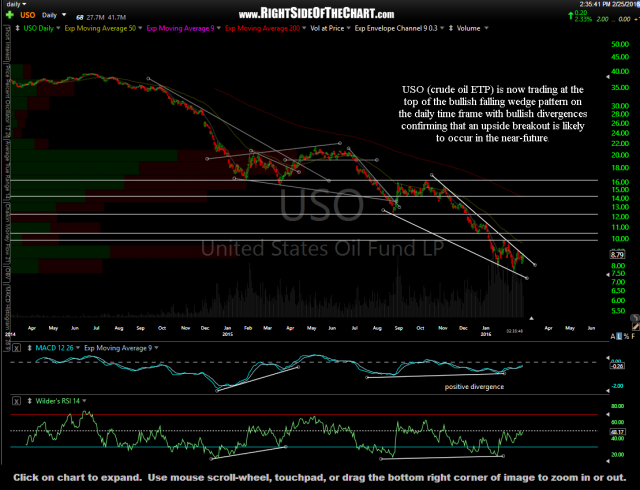Open the MACD 12 26 dropdown
Screen dimensions: 640x490
point(78,348)
